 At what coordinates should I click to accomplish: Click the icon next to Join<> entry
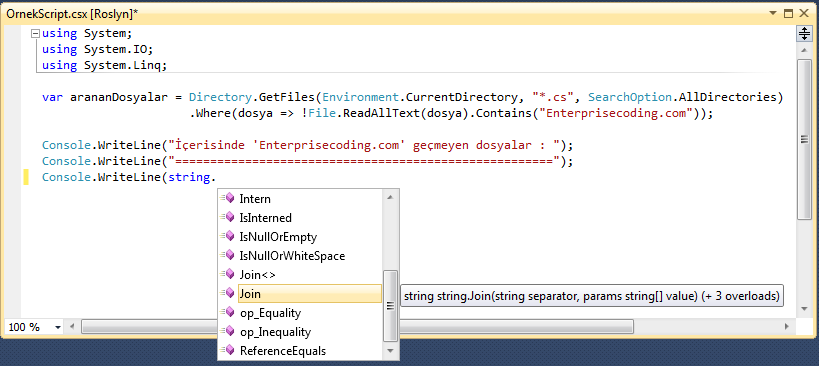point(228,274)
